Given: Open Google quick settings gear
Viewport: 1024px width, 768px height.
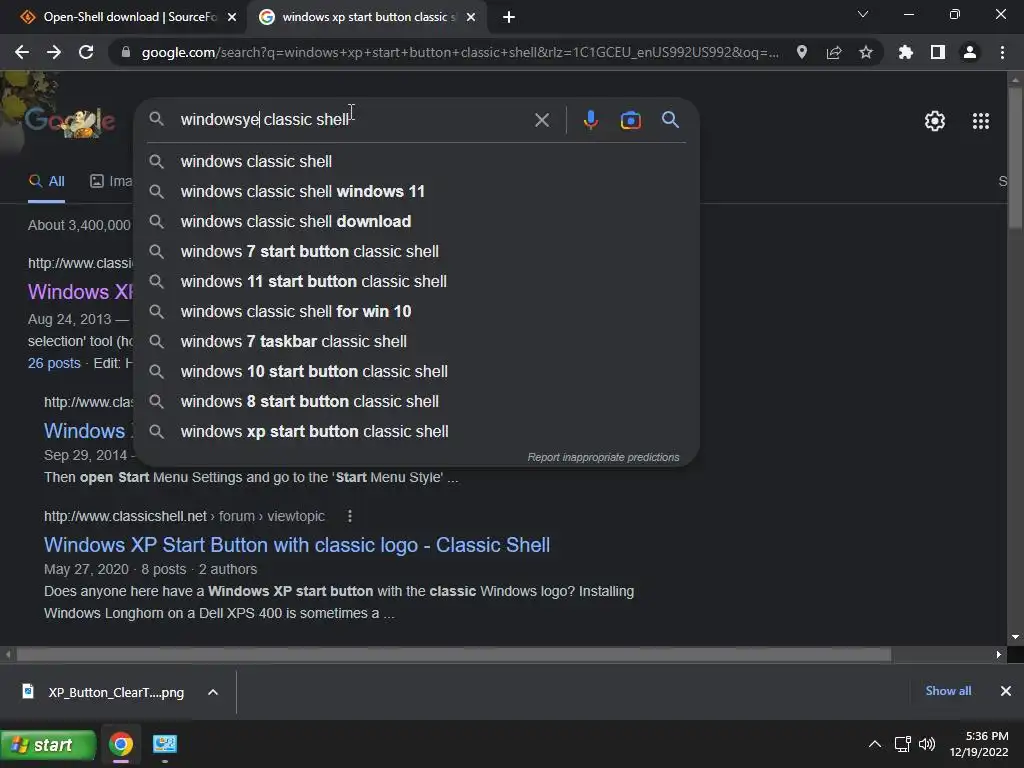Looking at the screenshot, I should tap(935, 121).
